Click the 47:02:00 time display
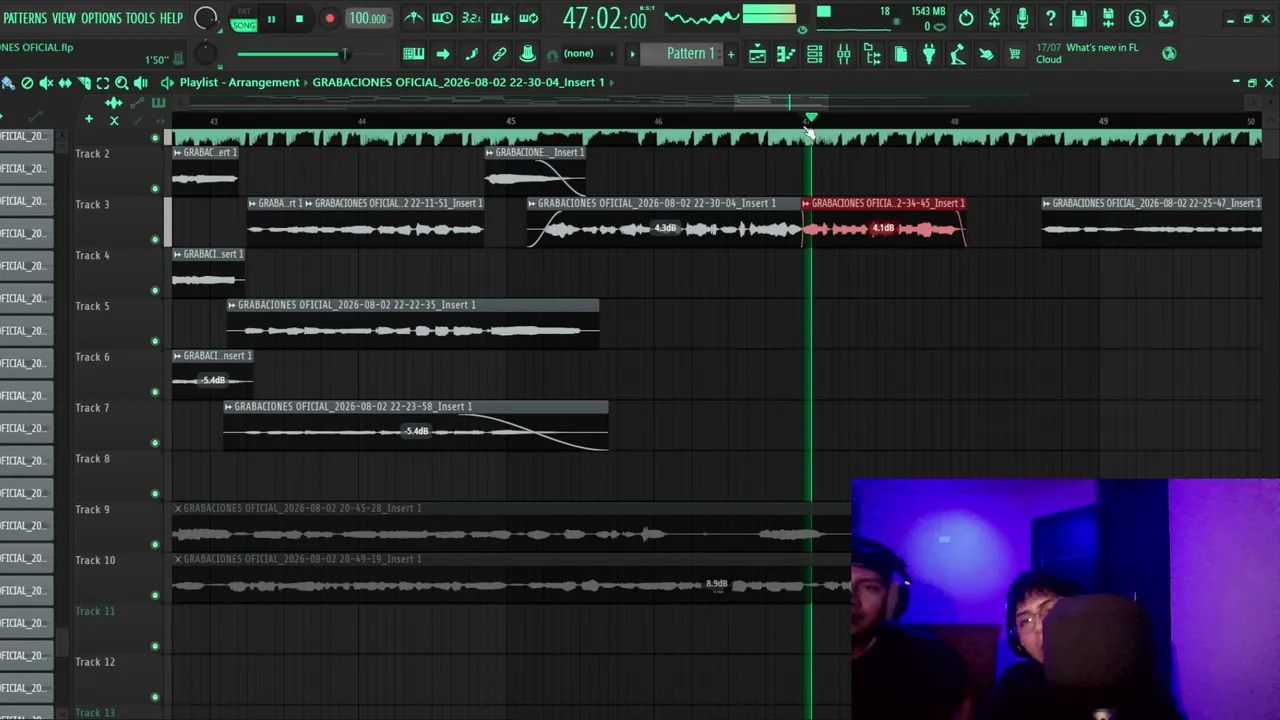Screen dimensions: 1280x720 coord(604,19)
